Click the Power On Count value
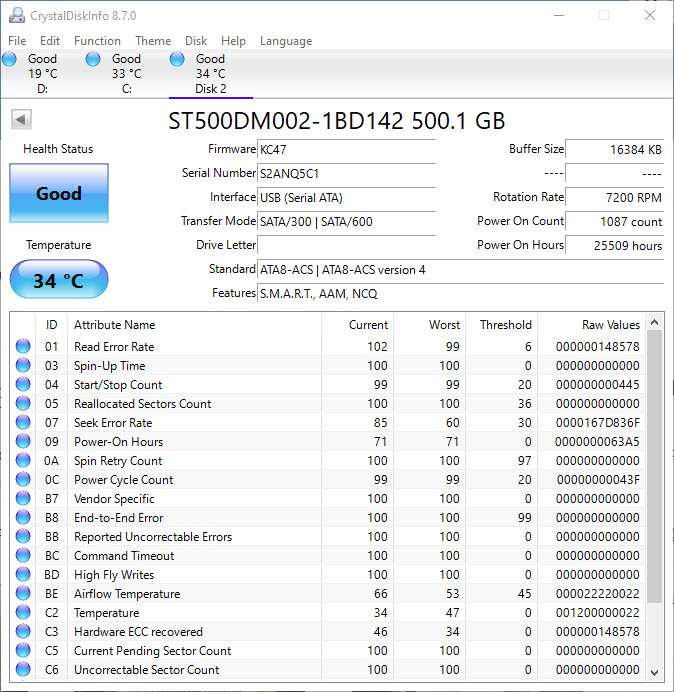 (x=614, y=222)
